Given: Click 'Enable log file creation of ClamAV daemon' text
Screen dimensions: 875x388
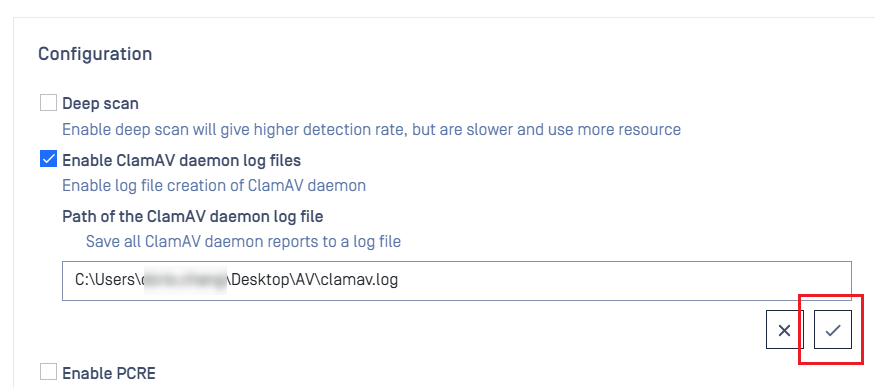Looking at the screenshot, I should tap(214, 185).
